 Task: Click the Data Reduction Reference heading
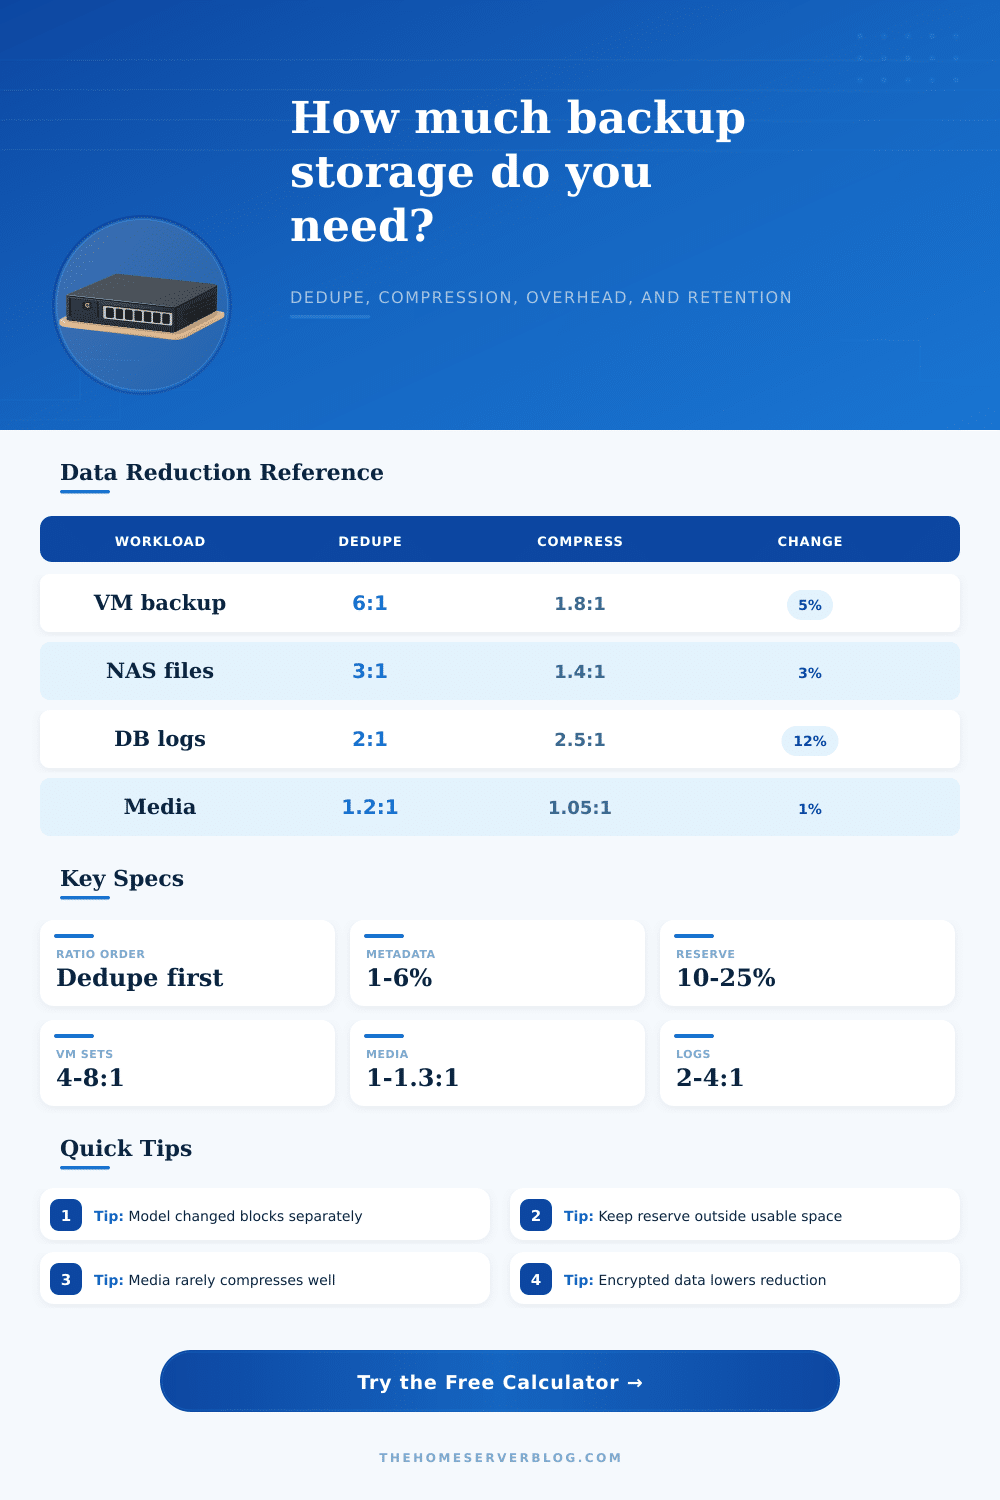(x=222, y=472)
